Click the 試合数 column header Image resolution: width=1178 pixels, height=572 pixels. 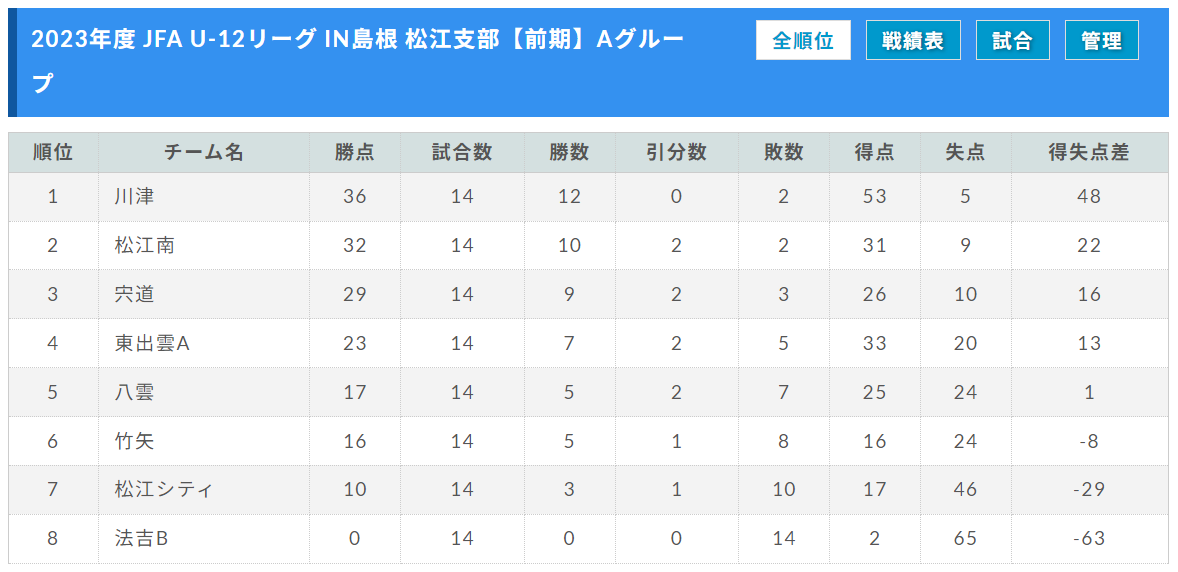pyautogui.click(x=462, y=153)
